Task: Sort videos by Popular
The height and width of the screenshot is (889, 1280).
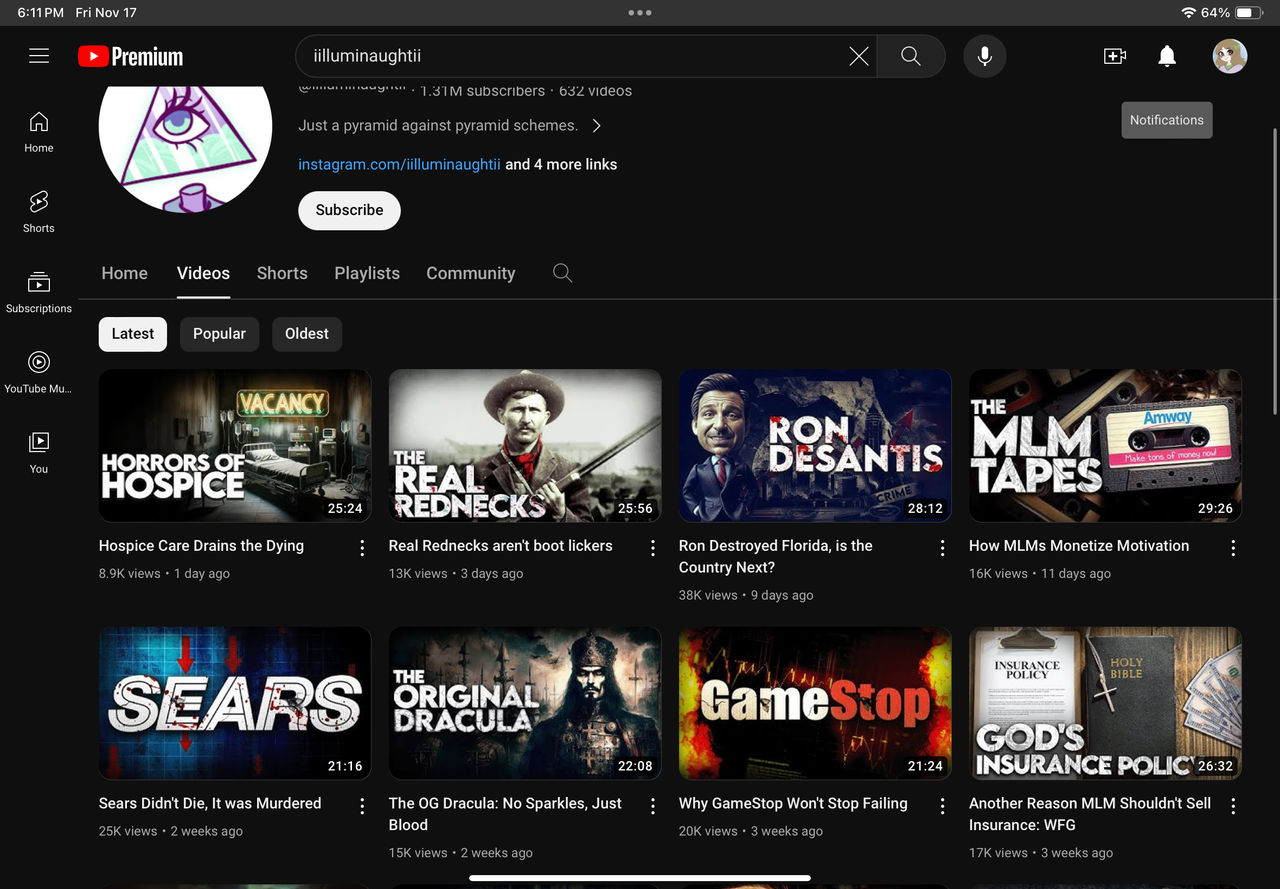Action: (x=219, y=334)
